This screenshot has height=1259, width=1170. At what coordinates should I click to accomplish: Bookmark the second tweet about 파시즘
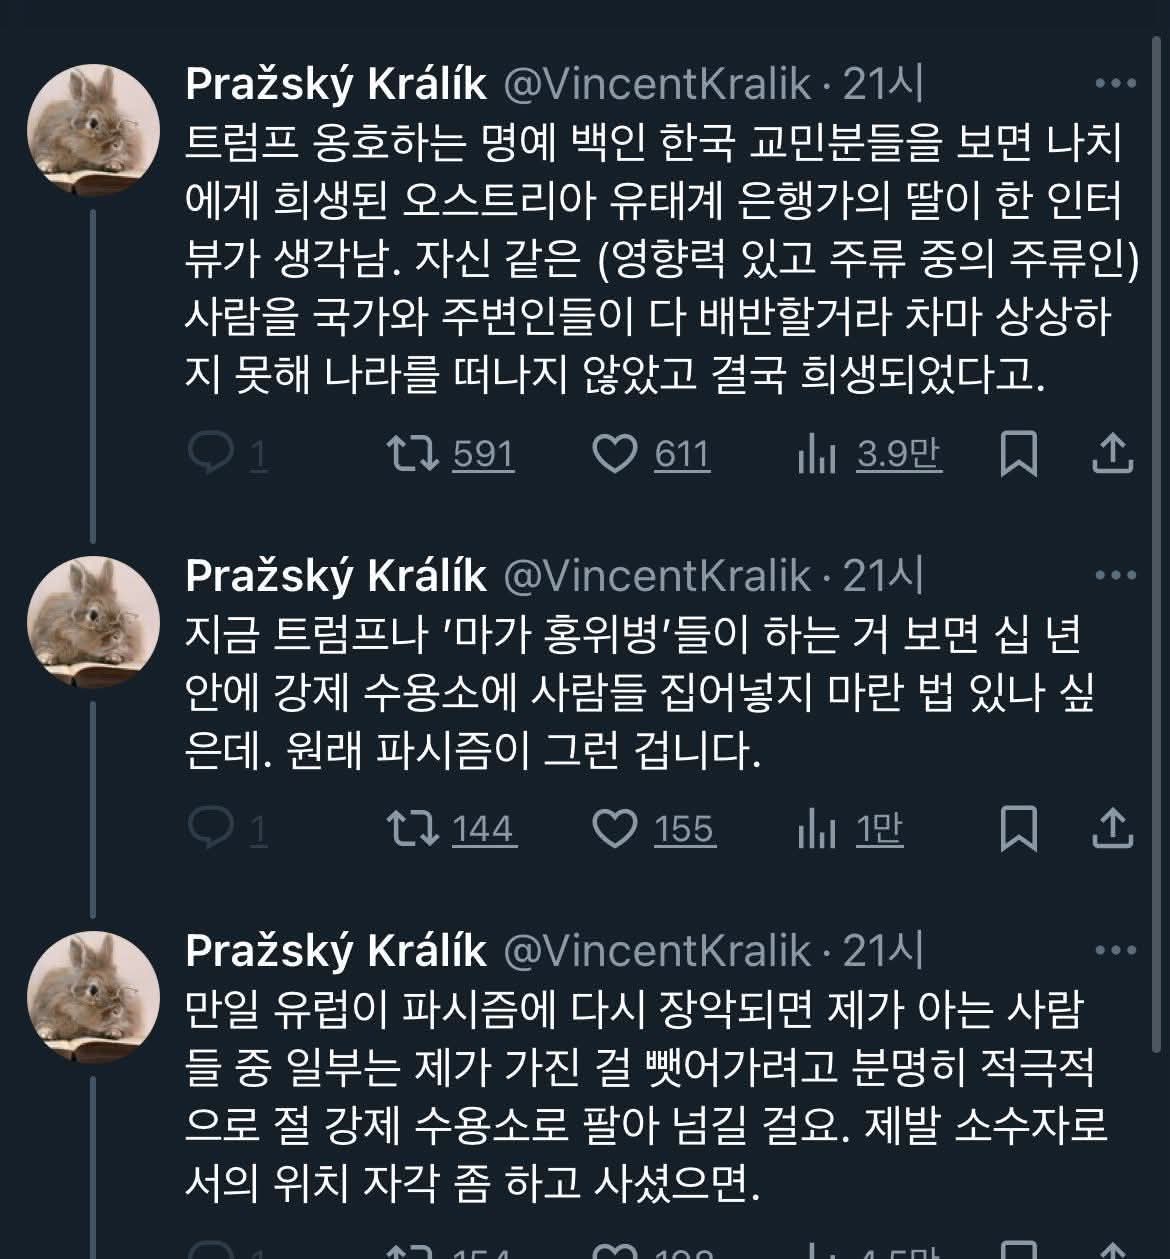[x=1018, y=829]
